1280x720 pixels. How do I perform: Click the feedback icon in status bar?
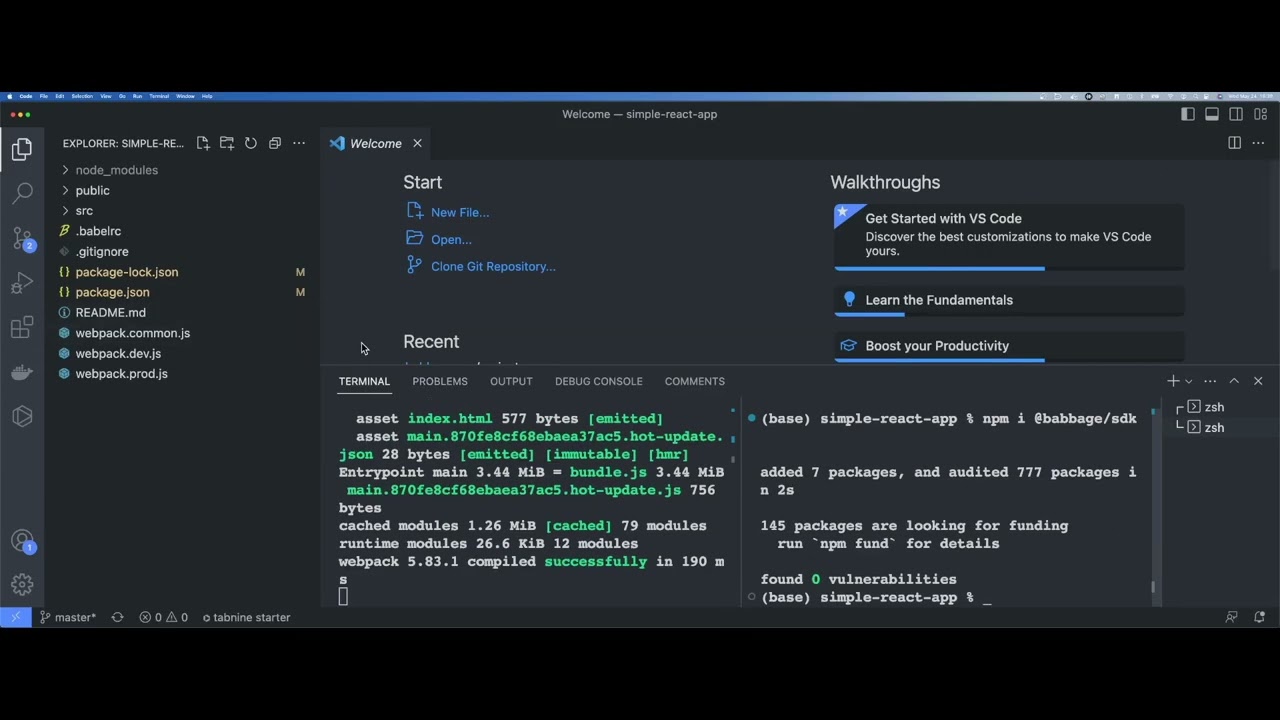coord(1232,617)
